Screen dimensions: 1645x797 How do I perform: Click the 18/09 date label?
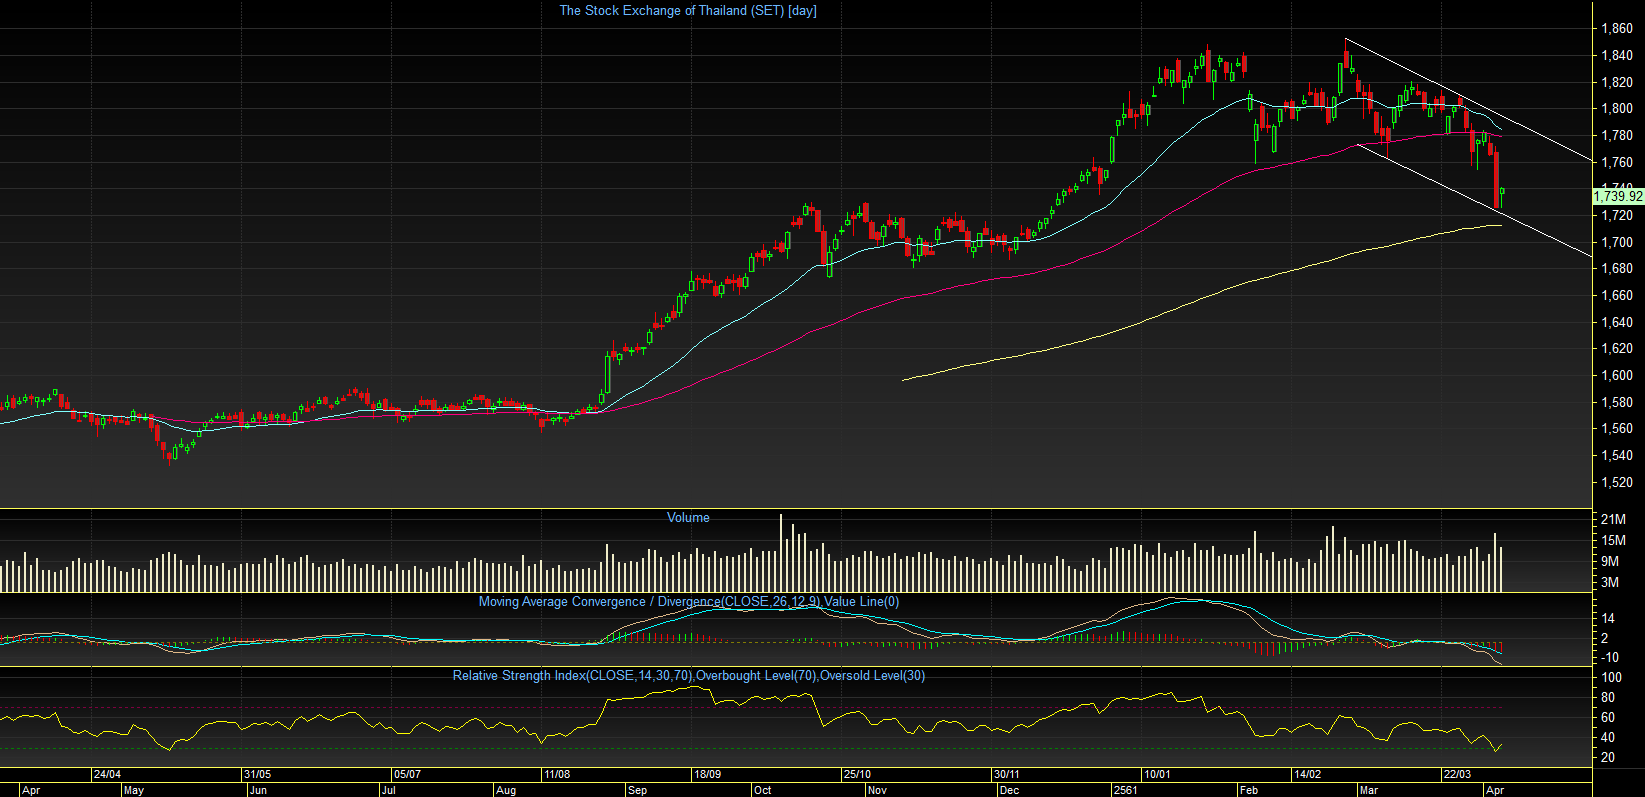pyautogui.click(x=707, y=775)
